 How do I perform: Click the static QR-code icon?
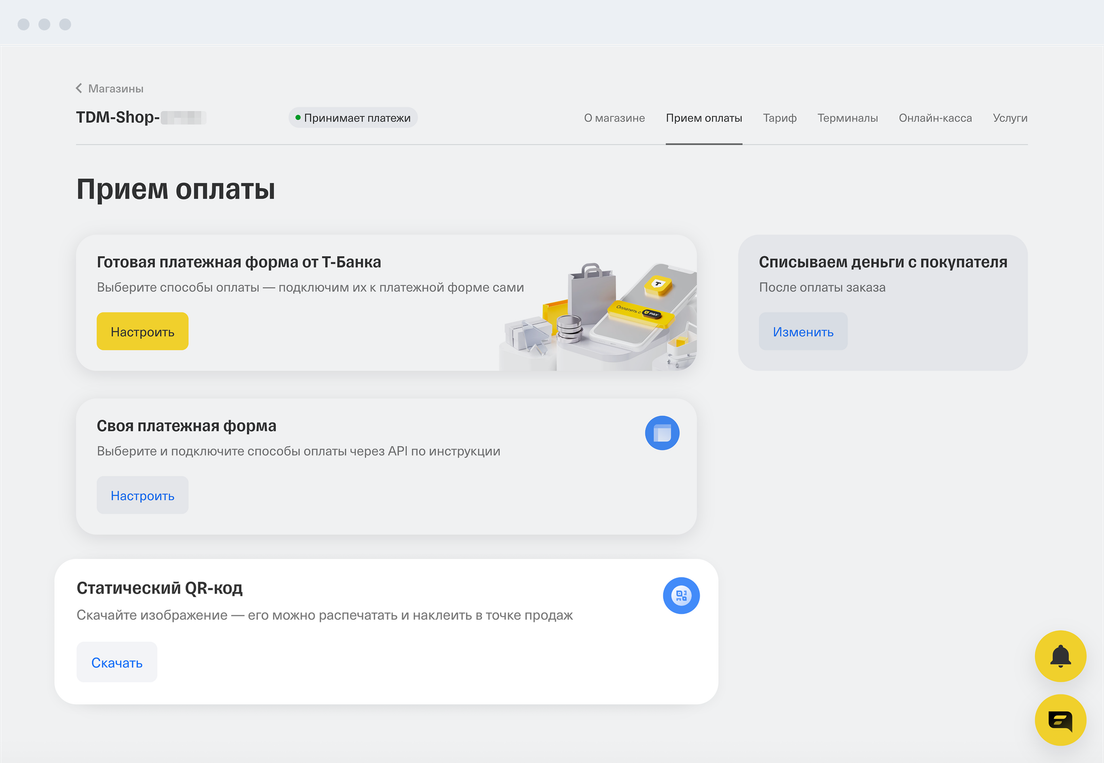click(681, 596)
